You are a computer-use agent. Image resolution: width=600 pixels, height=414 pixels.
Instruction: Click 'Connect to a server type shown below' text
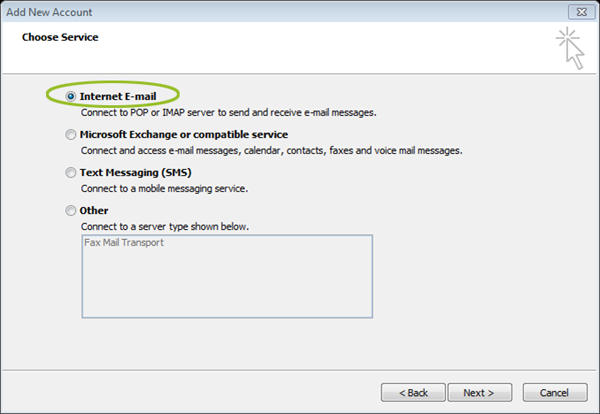(x=165, y=227)
